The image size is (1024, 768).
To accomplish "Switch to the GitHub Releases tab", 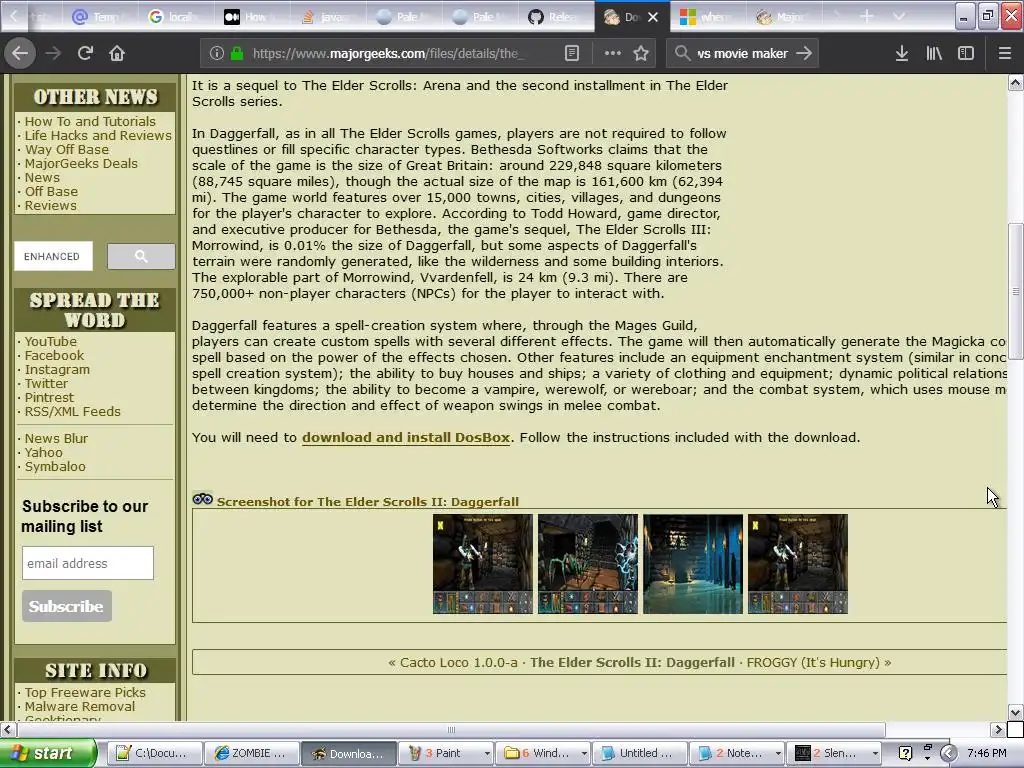I will [x=556, y=17].
